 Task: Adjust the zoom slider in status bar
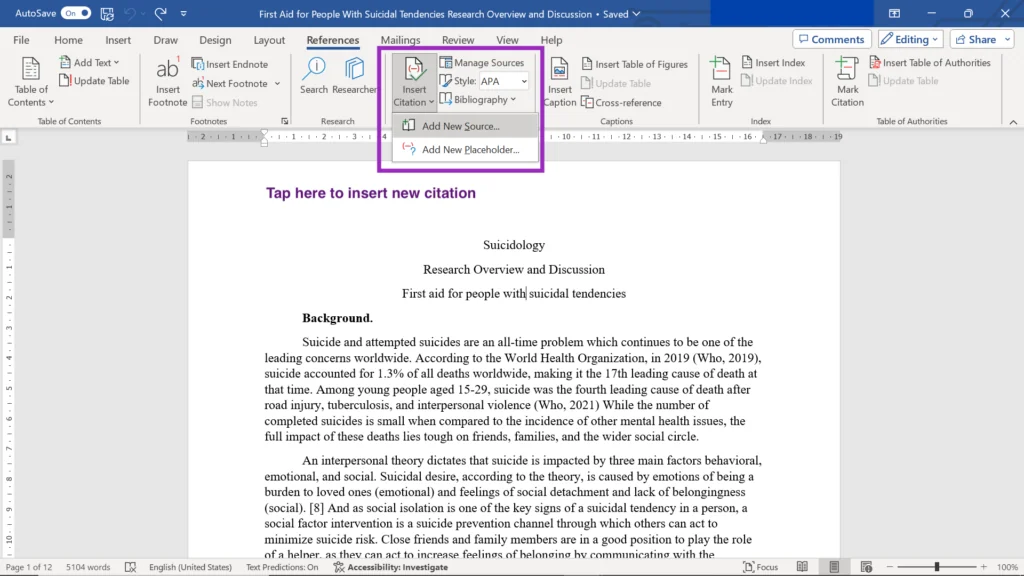click(937, 567)
